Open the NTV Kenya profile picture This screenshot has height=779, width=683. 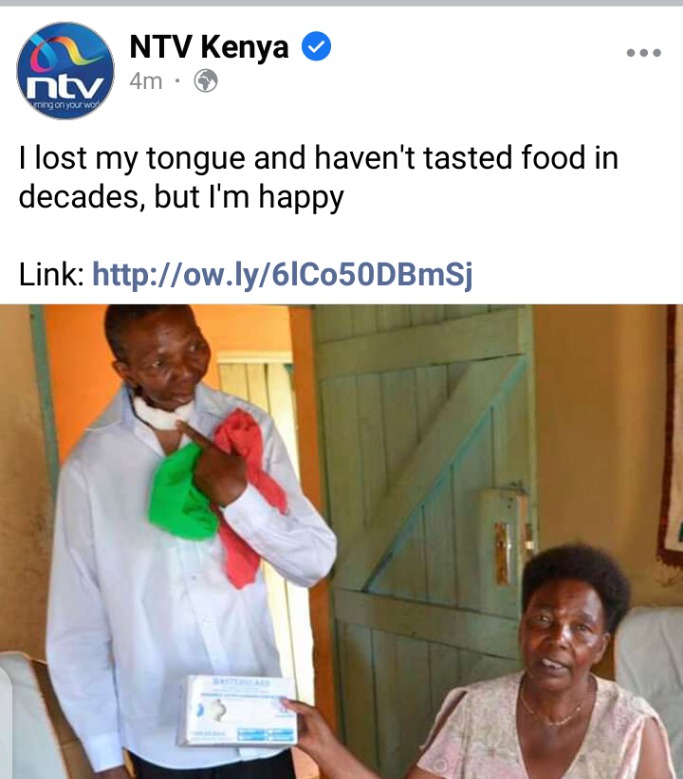tap(65, 71)
